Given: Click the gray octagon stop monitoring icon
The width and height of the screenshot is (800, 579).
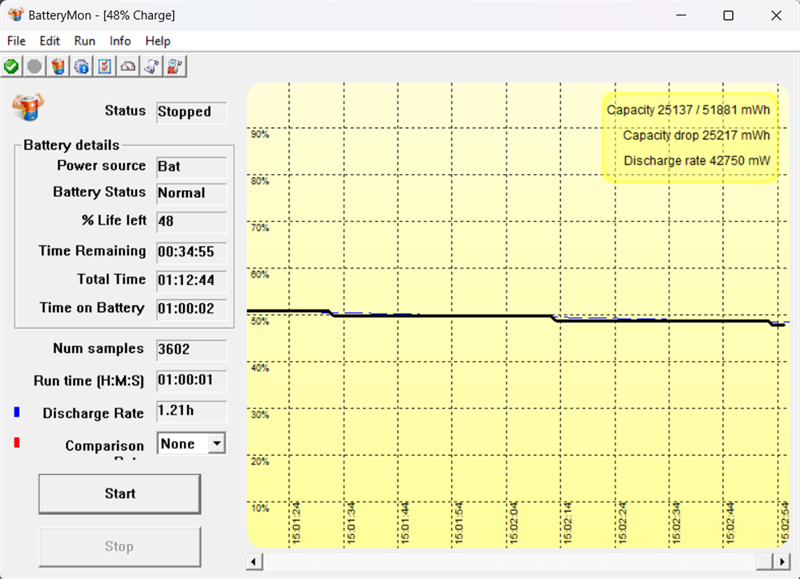Looking at the screenshot, I should click(x=34, y=66).
